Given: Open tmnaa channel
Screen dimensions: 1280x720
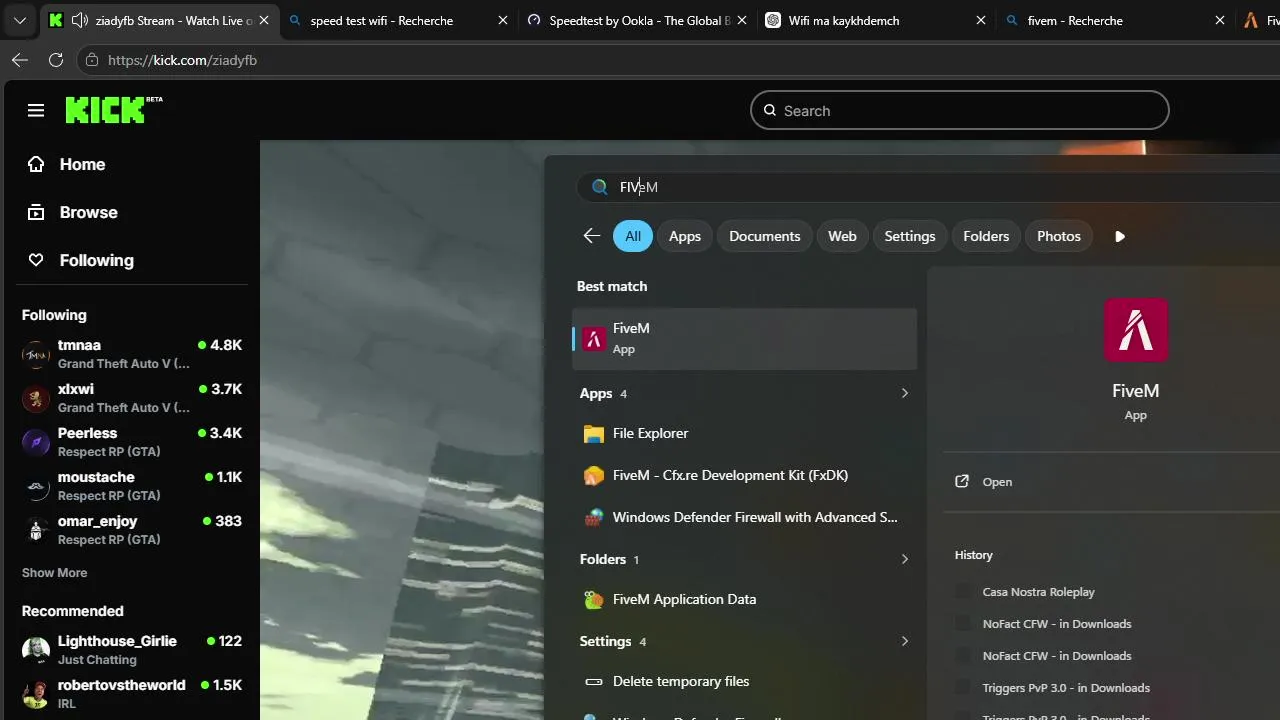Looking at the screenshot, I should tap(132, 354).
